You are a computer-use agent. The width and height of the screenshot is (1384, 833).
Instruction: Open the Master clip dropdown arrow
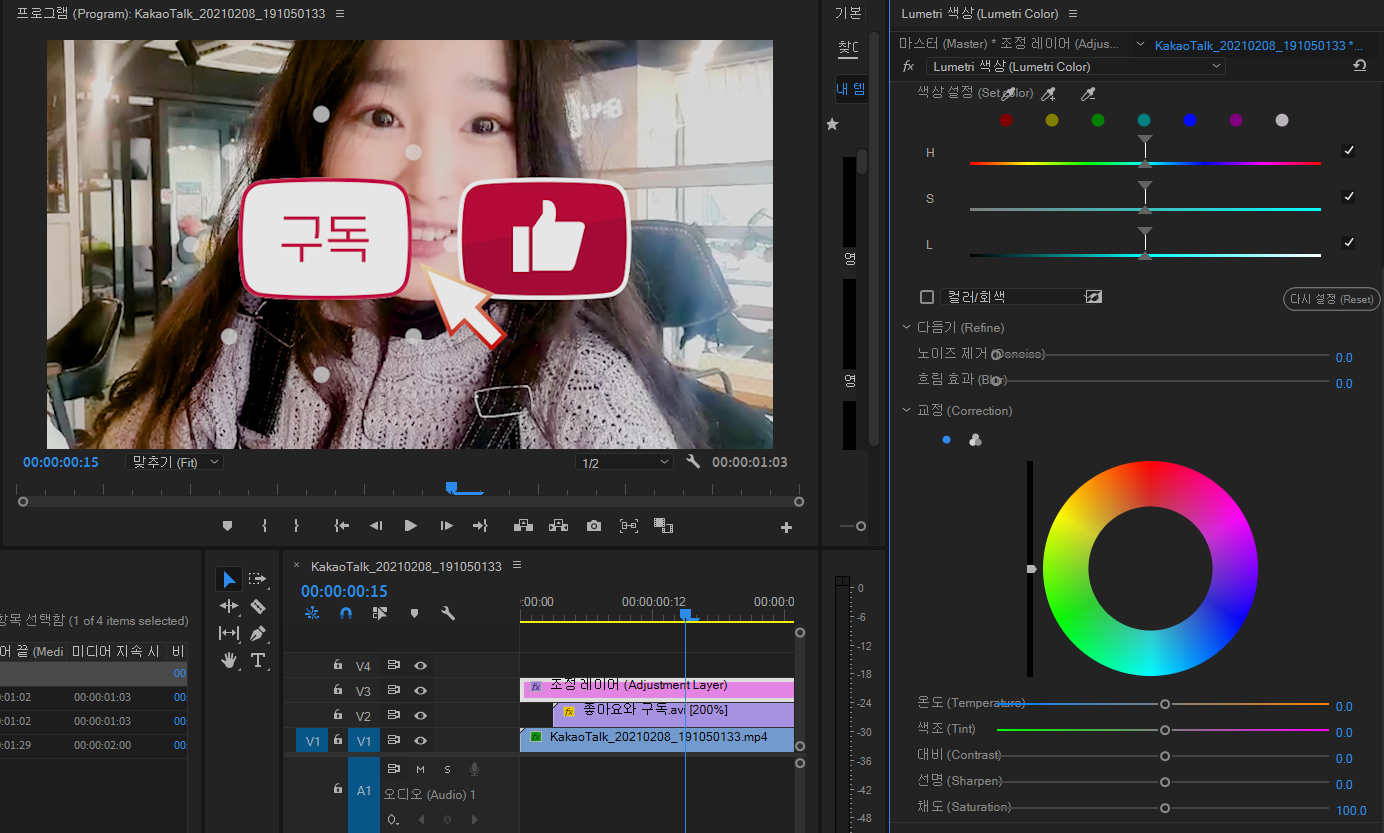click(x=1140, y=44)
